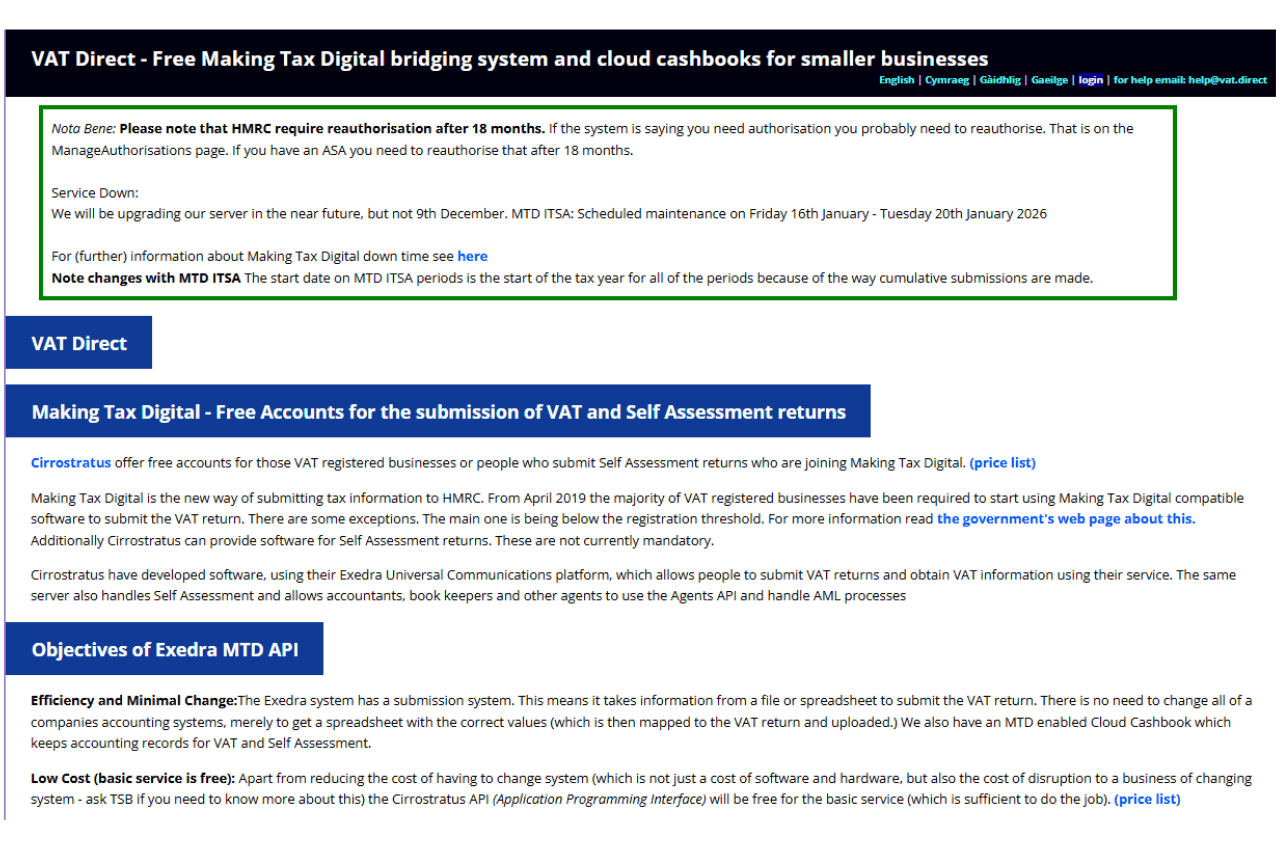Screen dimensions: 1280x850
Task: Select the Gàidhlig language option
Action: pos(1000,80)
